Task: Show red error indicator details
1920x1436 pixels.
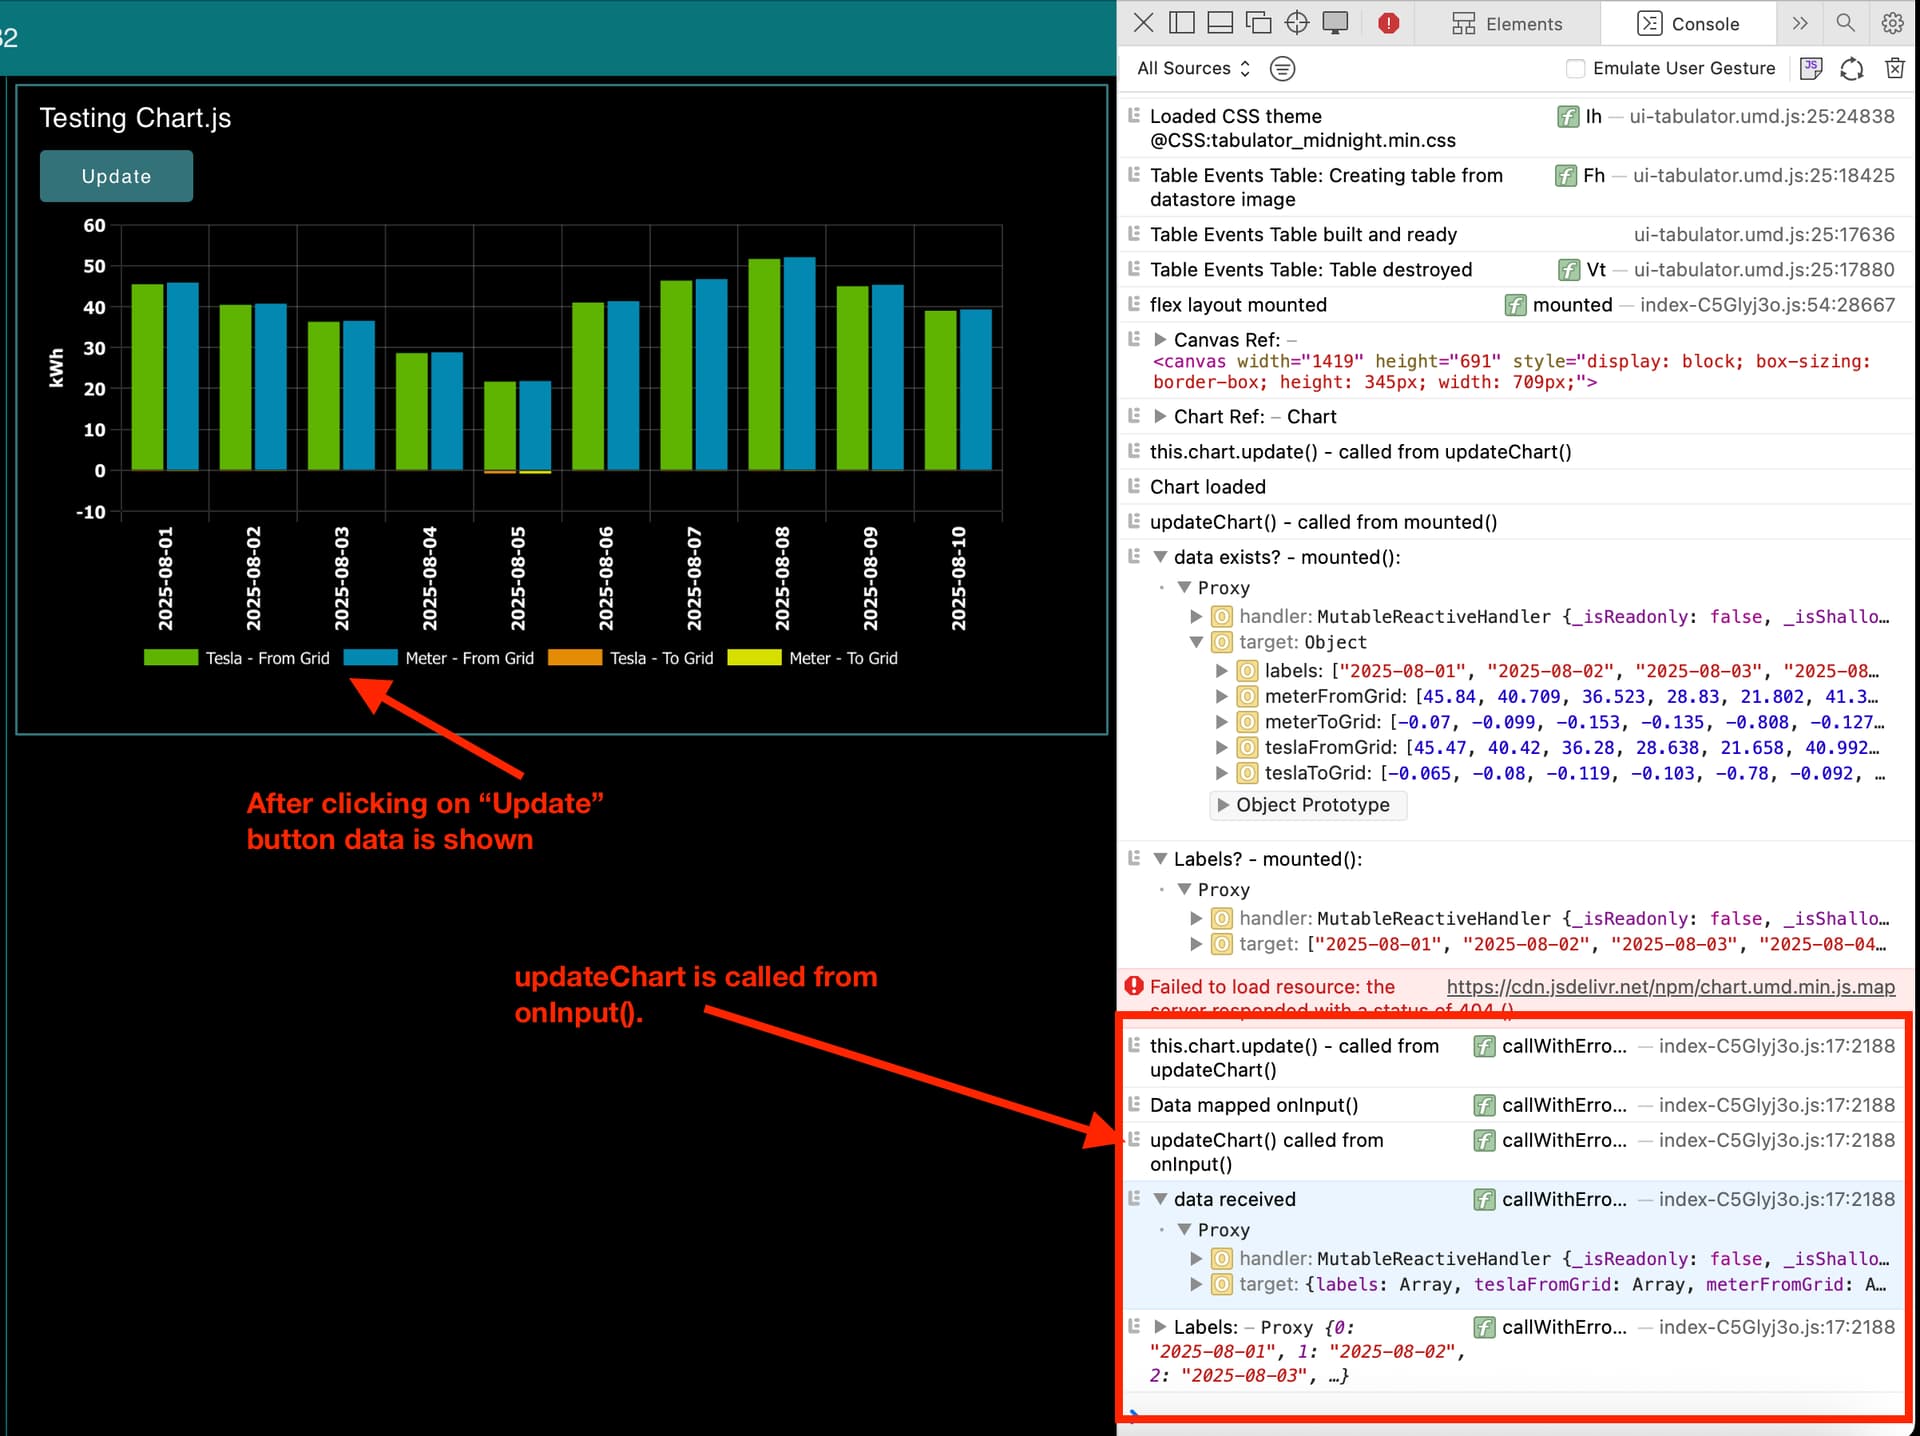Action: click(1388, 23)
